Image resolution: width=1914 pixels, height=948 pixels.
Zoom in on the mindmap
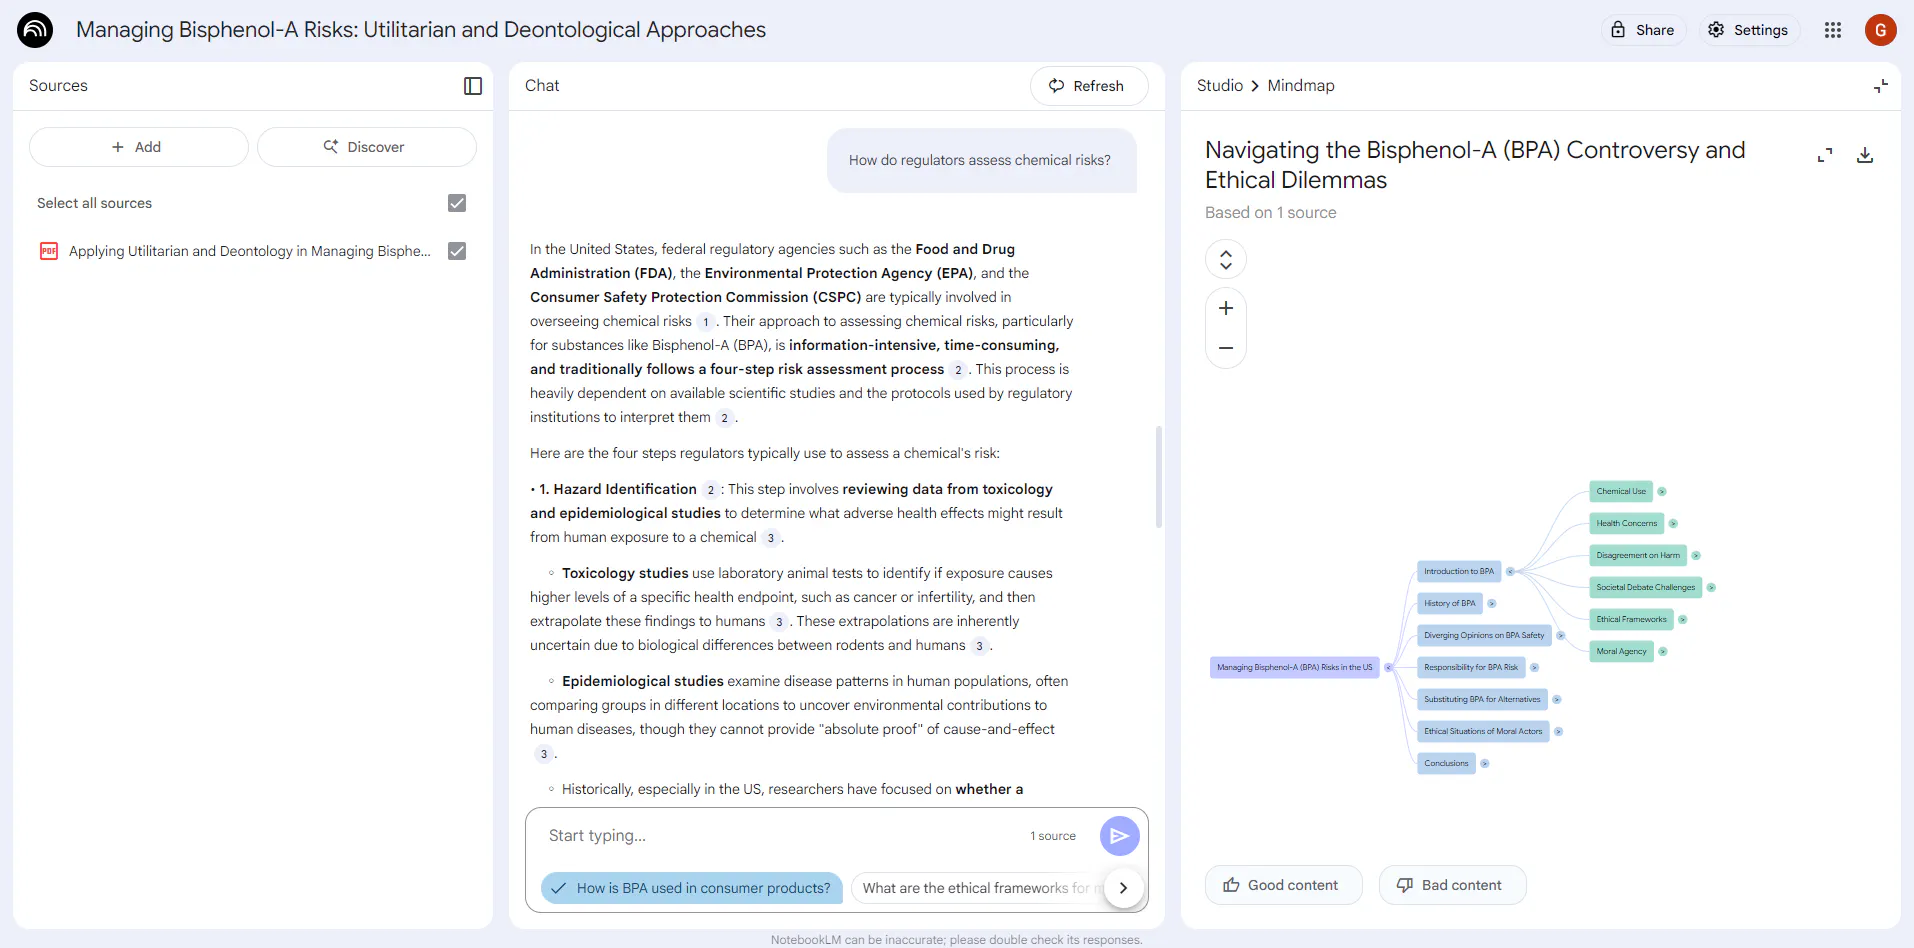click(x=1225, y=308)
